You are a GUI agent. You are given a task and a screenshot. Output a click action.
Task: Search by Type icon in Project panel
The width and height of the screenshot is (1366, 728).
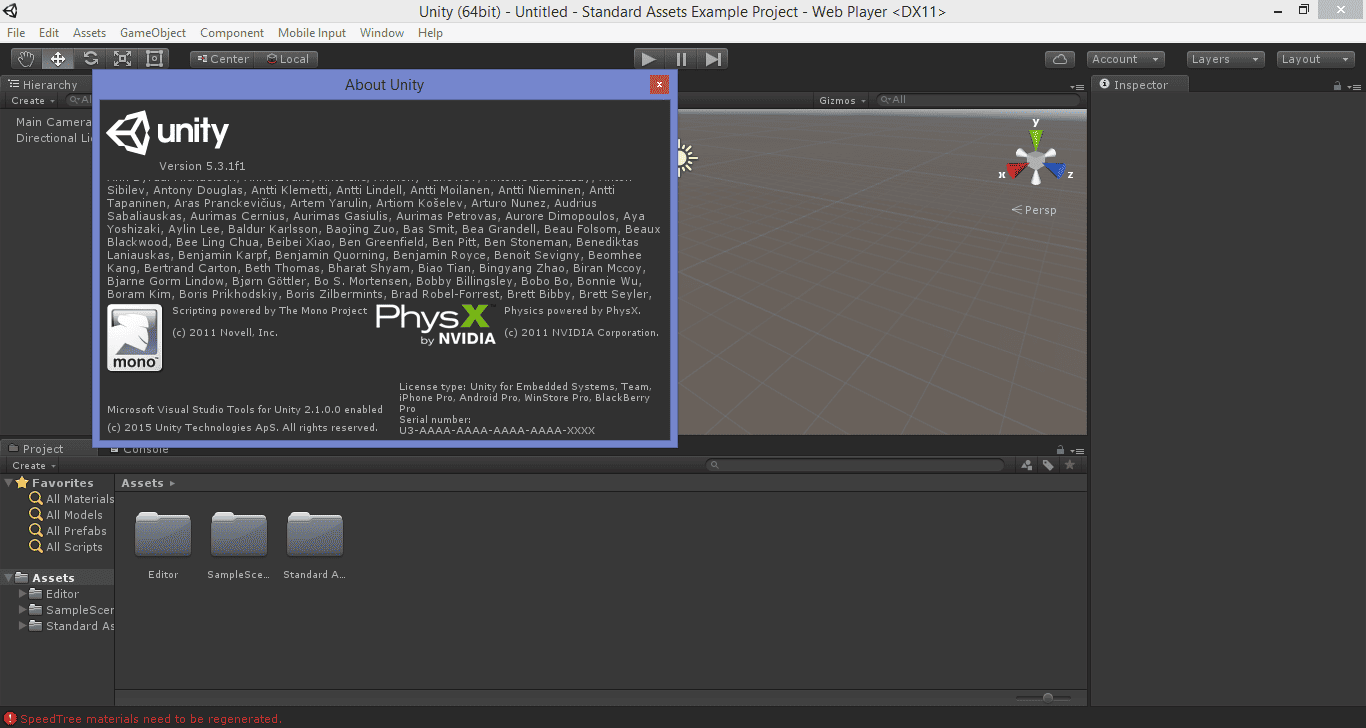pyautogui.click(x=1027, y=465)
